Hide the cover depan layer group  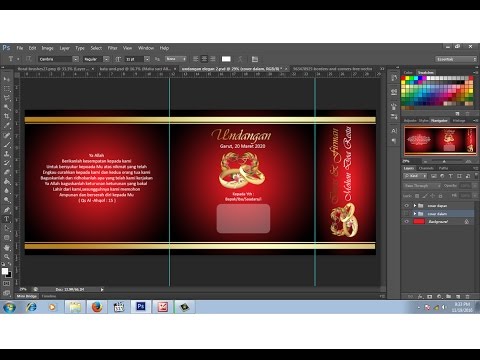[406, 206]
